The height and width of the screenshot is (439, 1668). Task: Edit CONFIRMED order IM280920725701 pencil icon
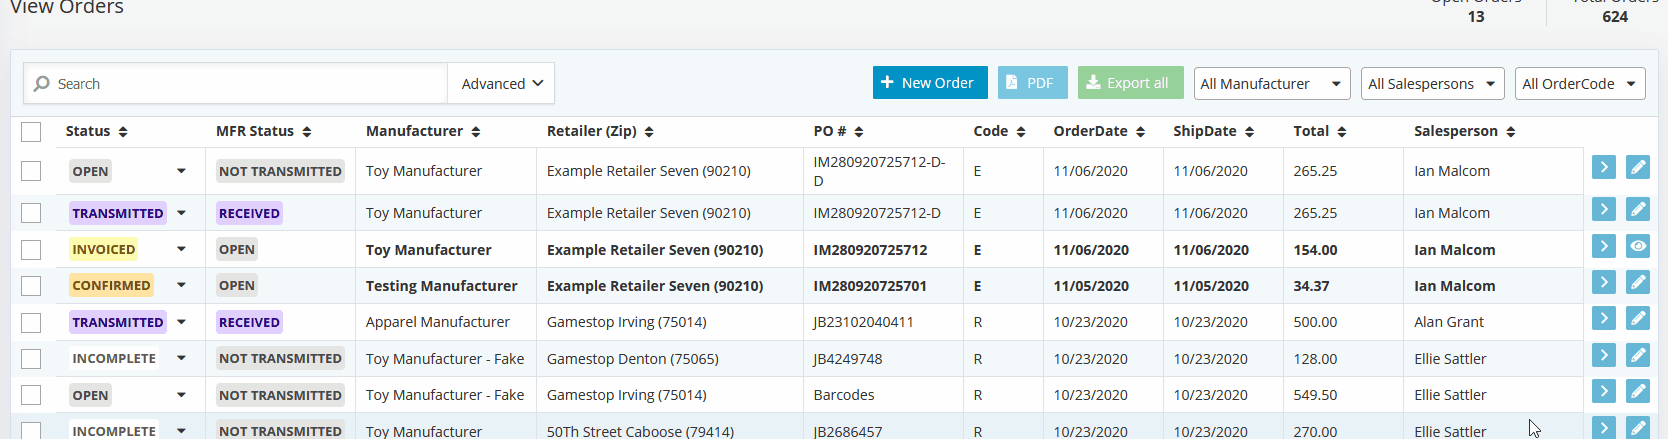pyautogui.click(x=1637, y=282)
